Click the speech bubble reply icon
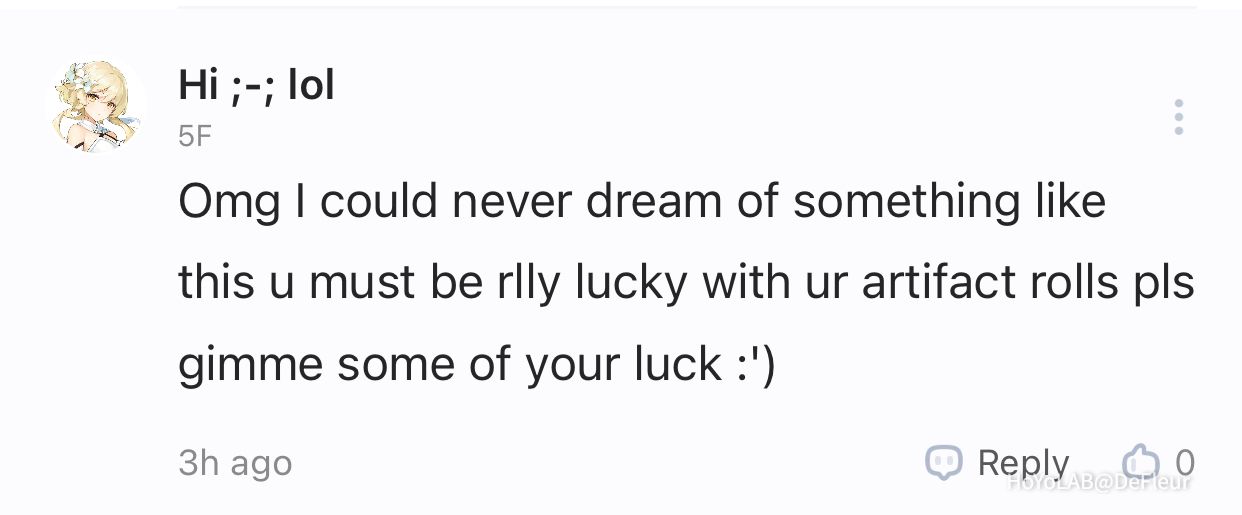This screenshot has height=515, width=1242. coord(944,462)
